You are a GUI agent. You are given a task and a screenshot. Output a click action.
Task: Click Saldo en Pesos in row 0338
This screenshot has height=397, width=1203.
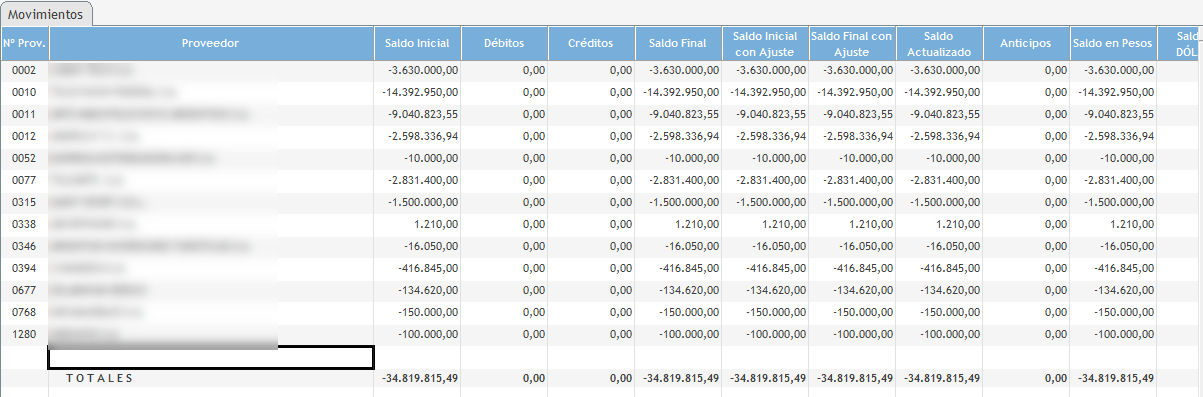click(x=1113, y=224)
